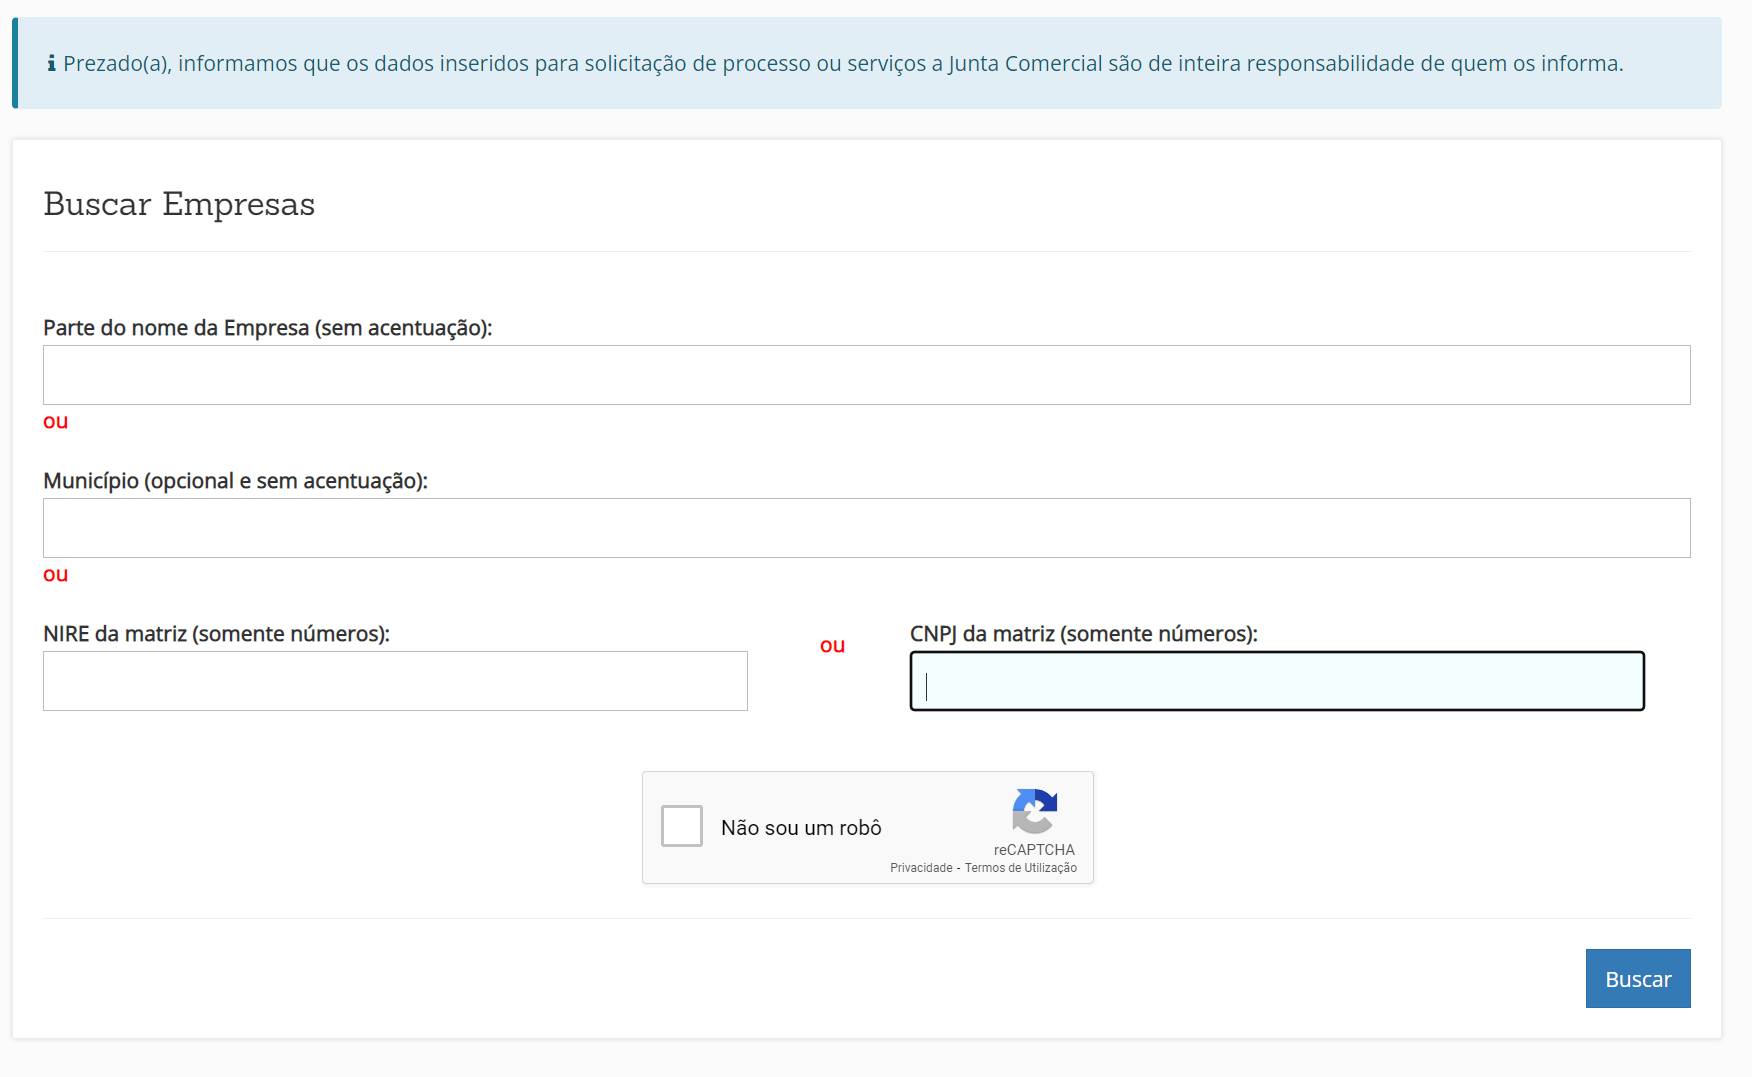Click the reCAPTCHA arrows logo
The width and height of the screenshot is (1752, 1077).
pyautogui.click(x=1034, y=811)
